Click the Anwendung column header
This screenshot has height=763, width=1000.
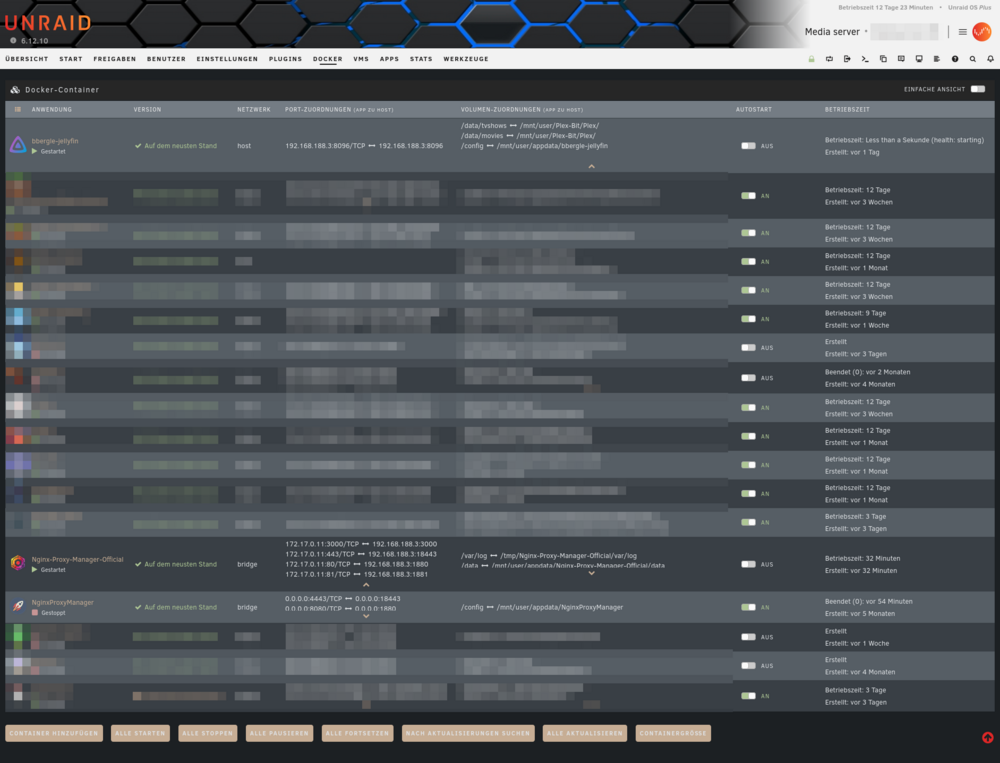pos(52,110)
